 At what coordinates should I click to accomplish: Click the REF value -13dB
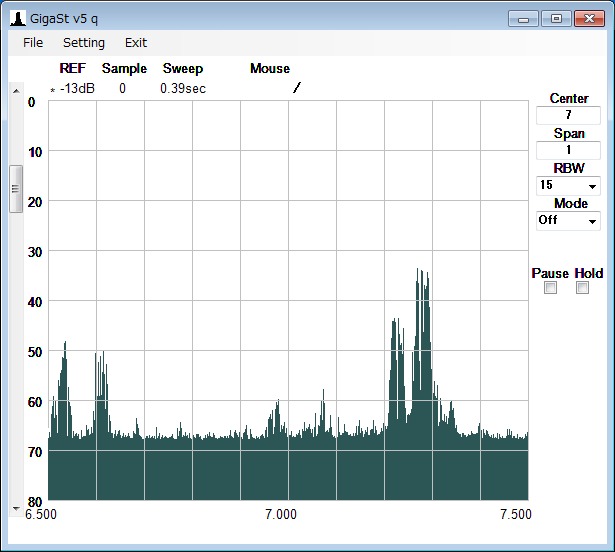click(76, 88)
